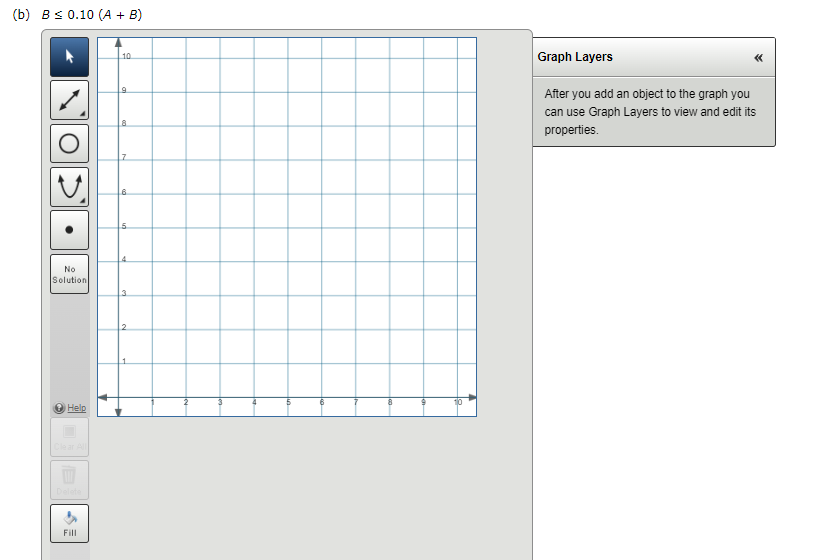This screenshot has width=834, height=560.
Task: Select the pointer arrow tool
Action: (x=69, y=57)
